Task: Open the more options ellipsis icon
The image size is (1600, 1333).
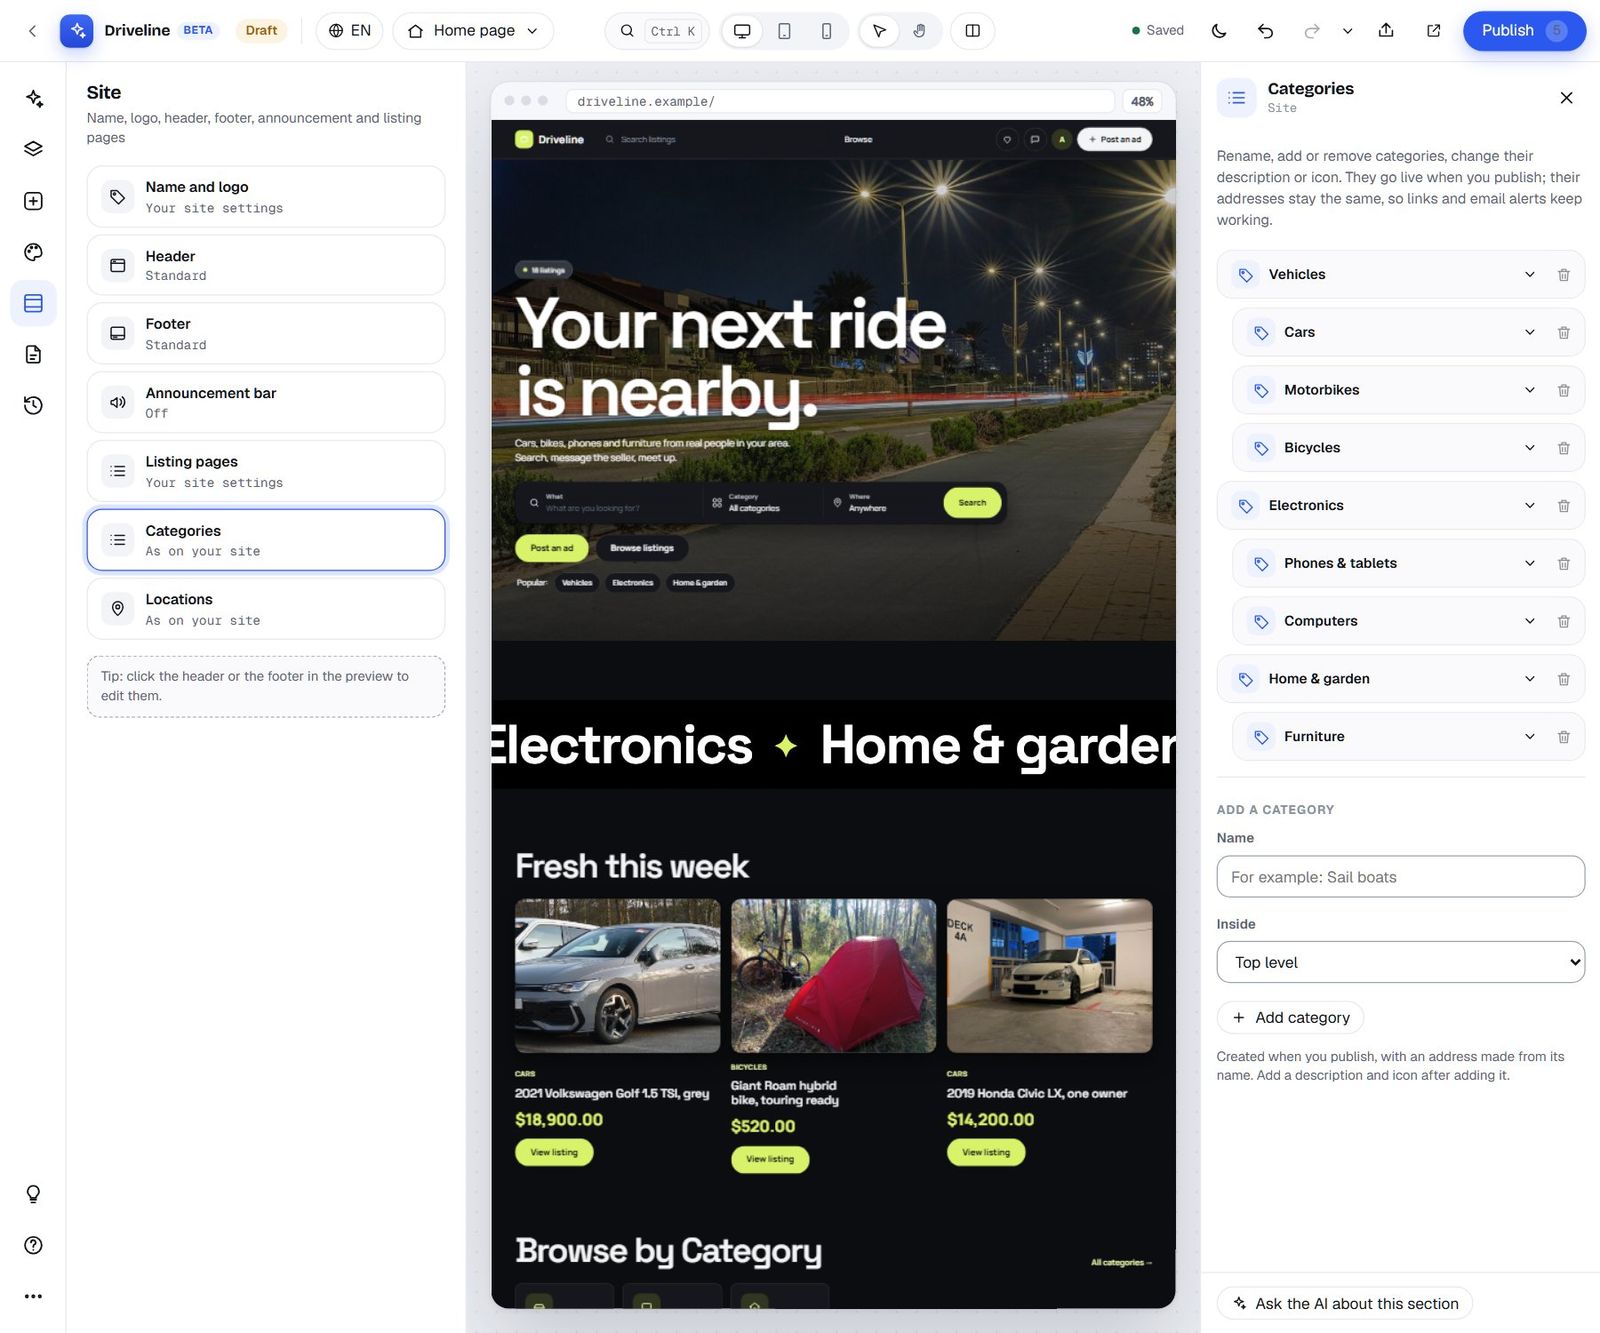Action: [x=33, y=1296]
